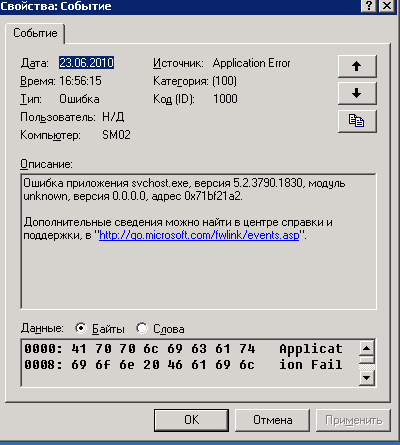Click the Данные label
The width and height of the screenshot is (400, 445).
tap(42, 328)
